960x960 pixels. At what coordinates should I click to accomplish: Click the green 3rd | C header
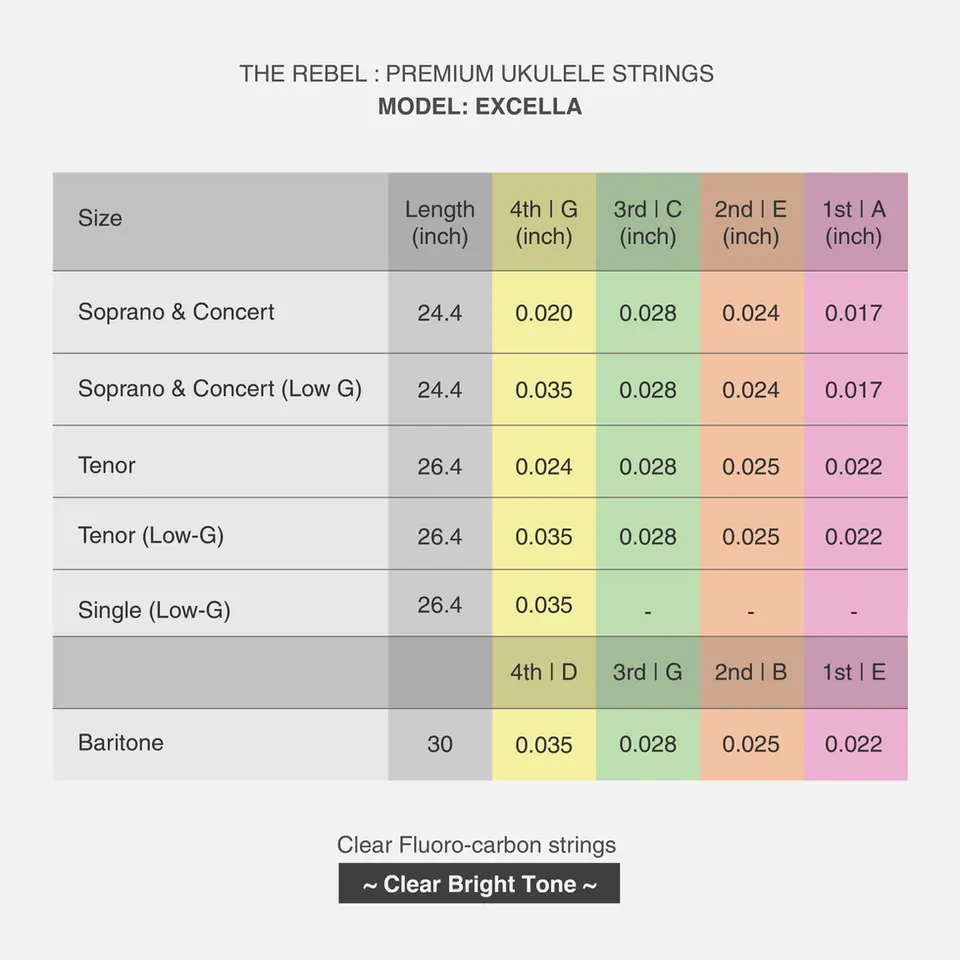[x=648, y=222]
